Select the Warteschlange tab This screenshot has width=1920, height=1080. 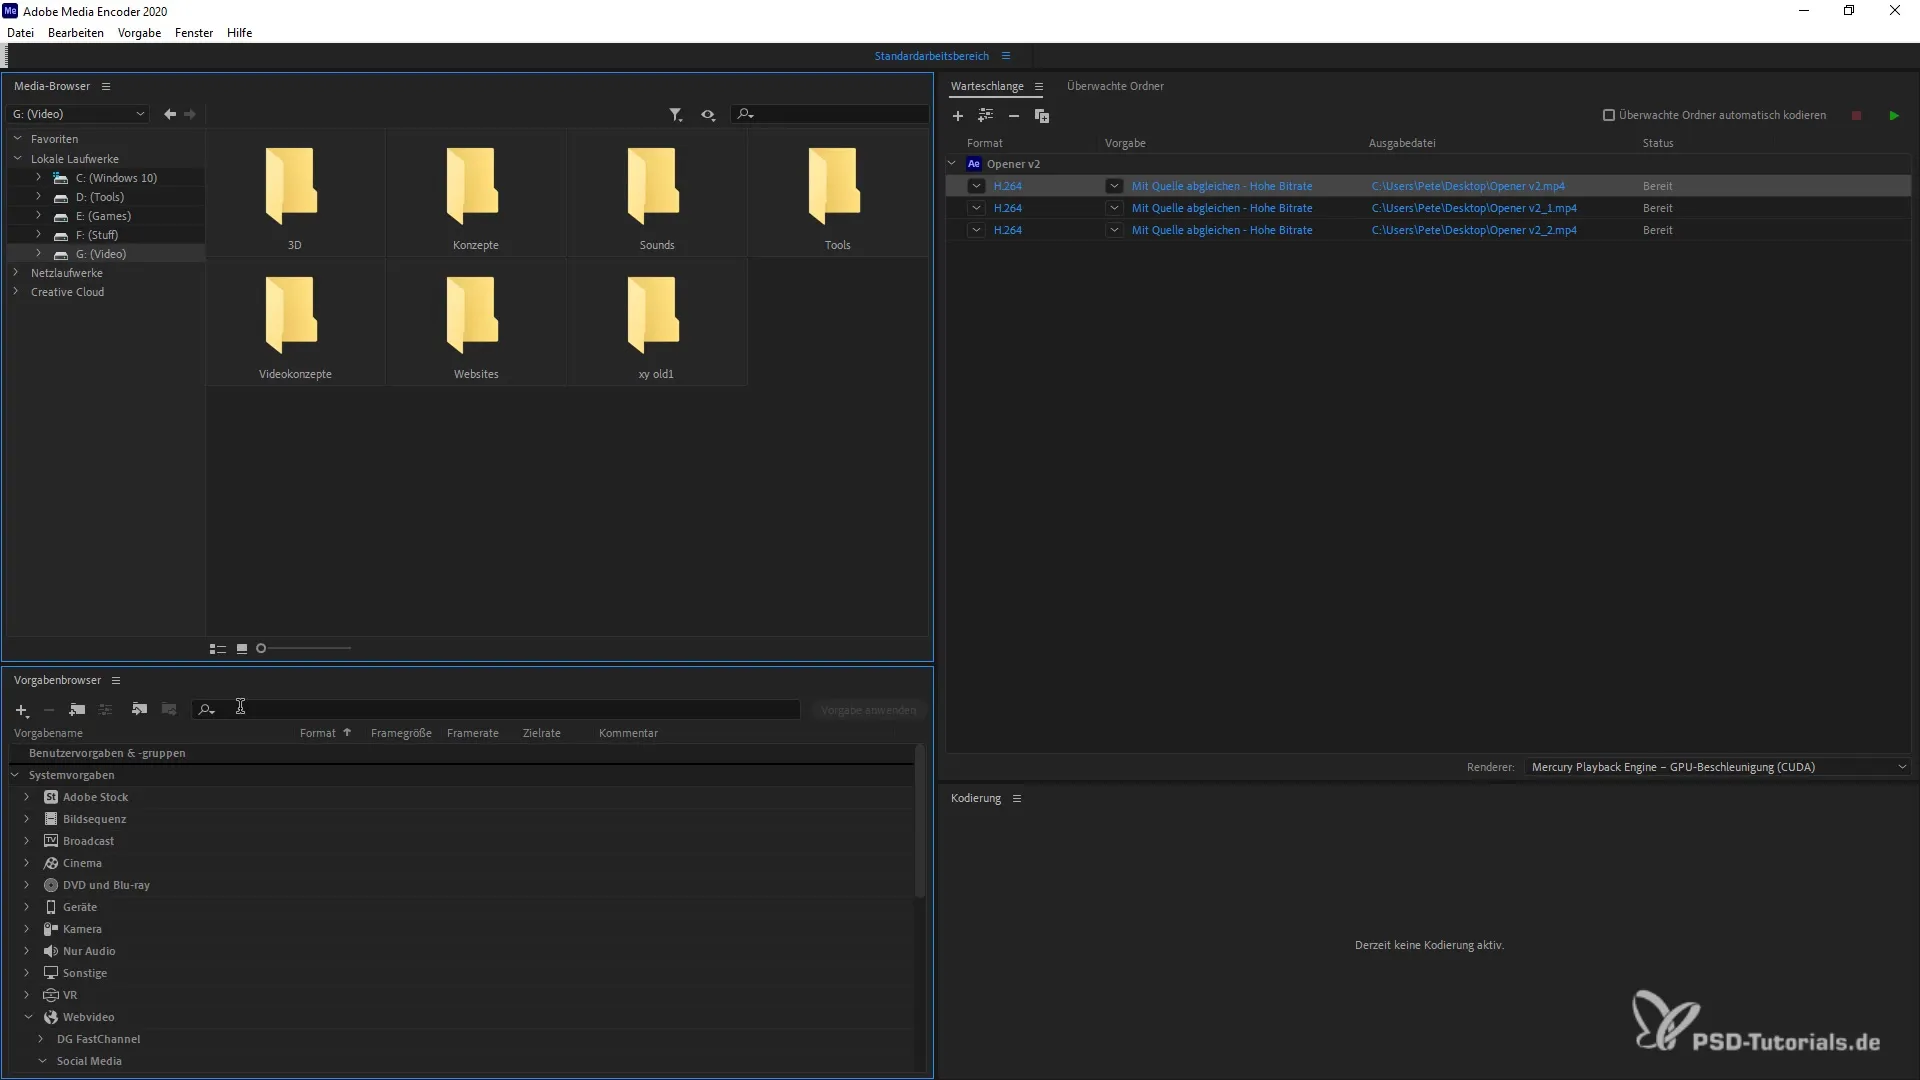[x=987, y=86]
